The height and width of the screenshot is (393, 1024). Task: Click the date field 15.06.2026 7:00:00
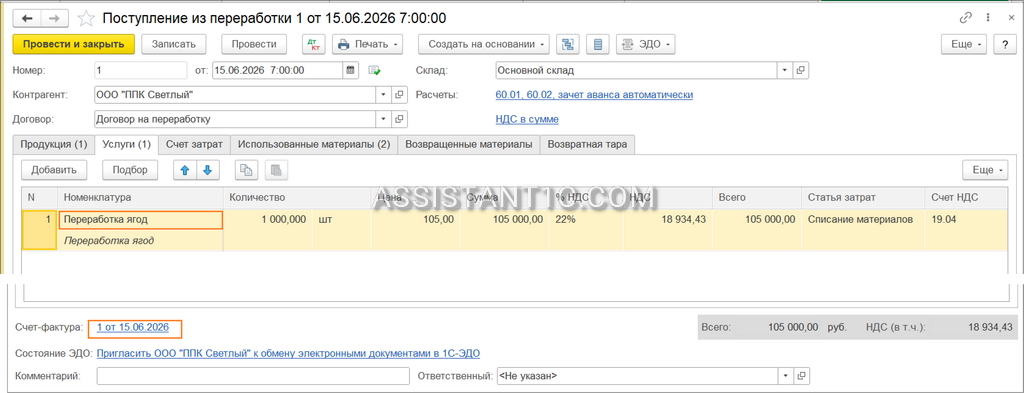point(277,70)
